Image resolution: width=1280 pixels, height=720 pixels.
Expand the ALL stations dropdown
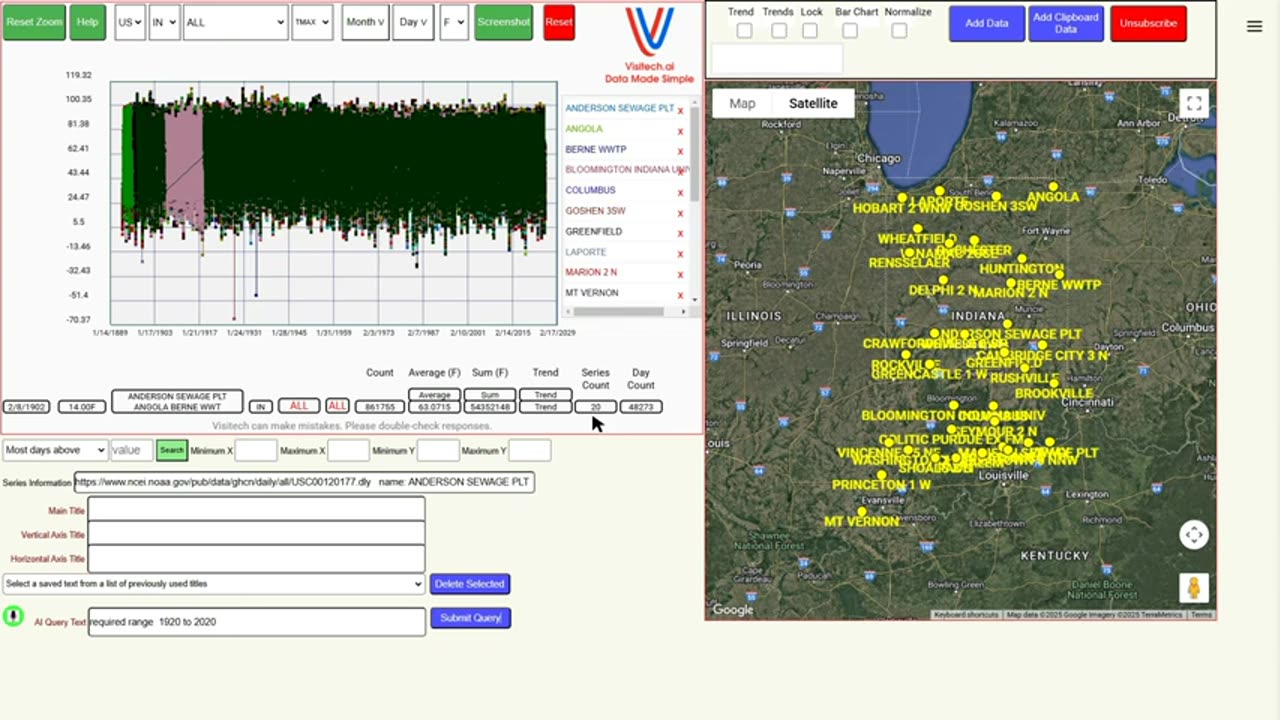tap(235, 22)
